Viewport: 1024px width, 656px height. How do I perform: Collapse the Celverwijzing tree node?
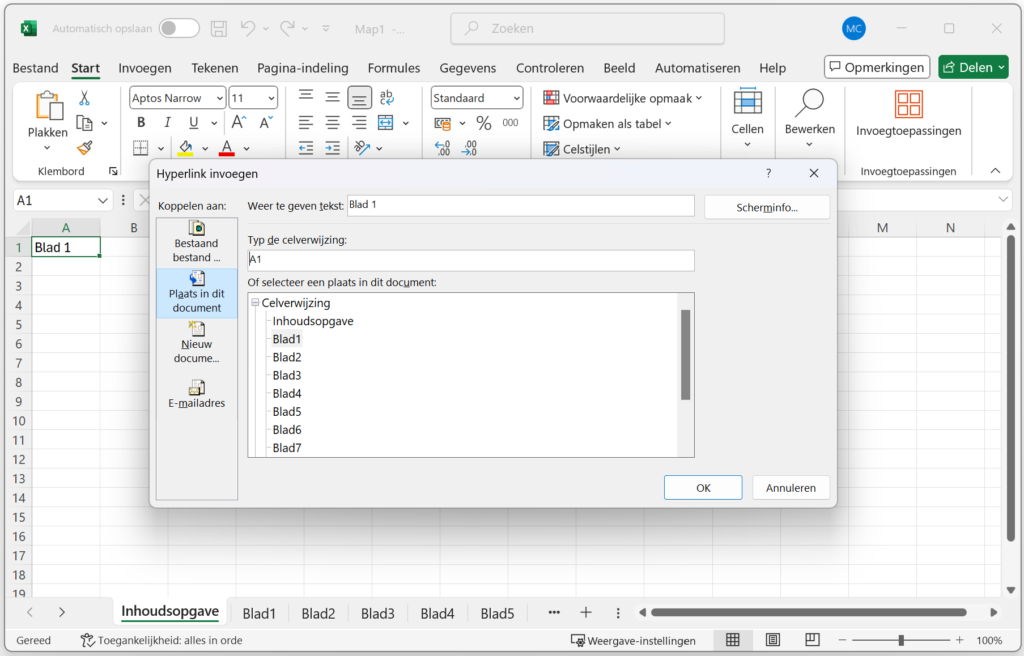point(255,303)
